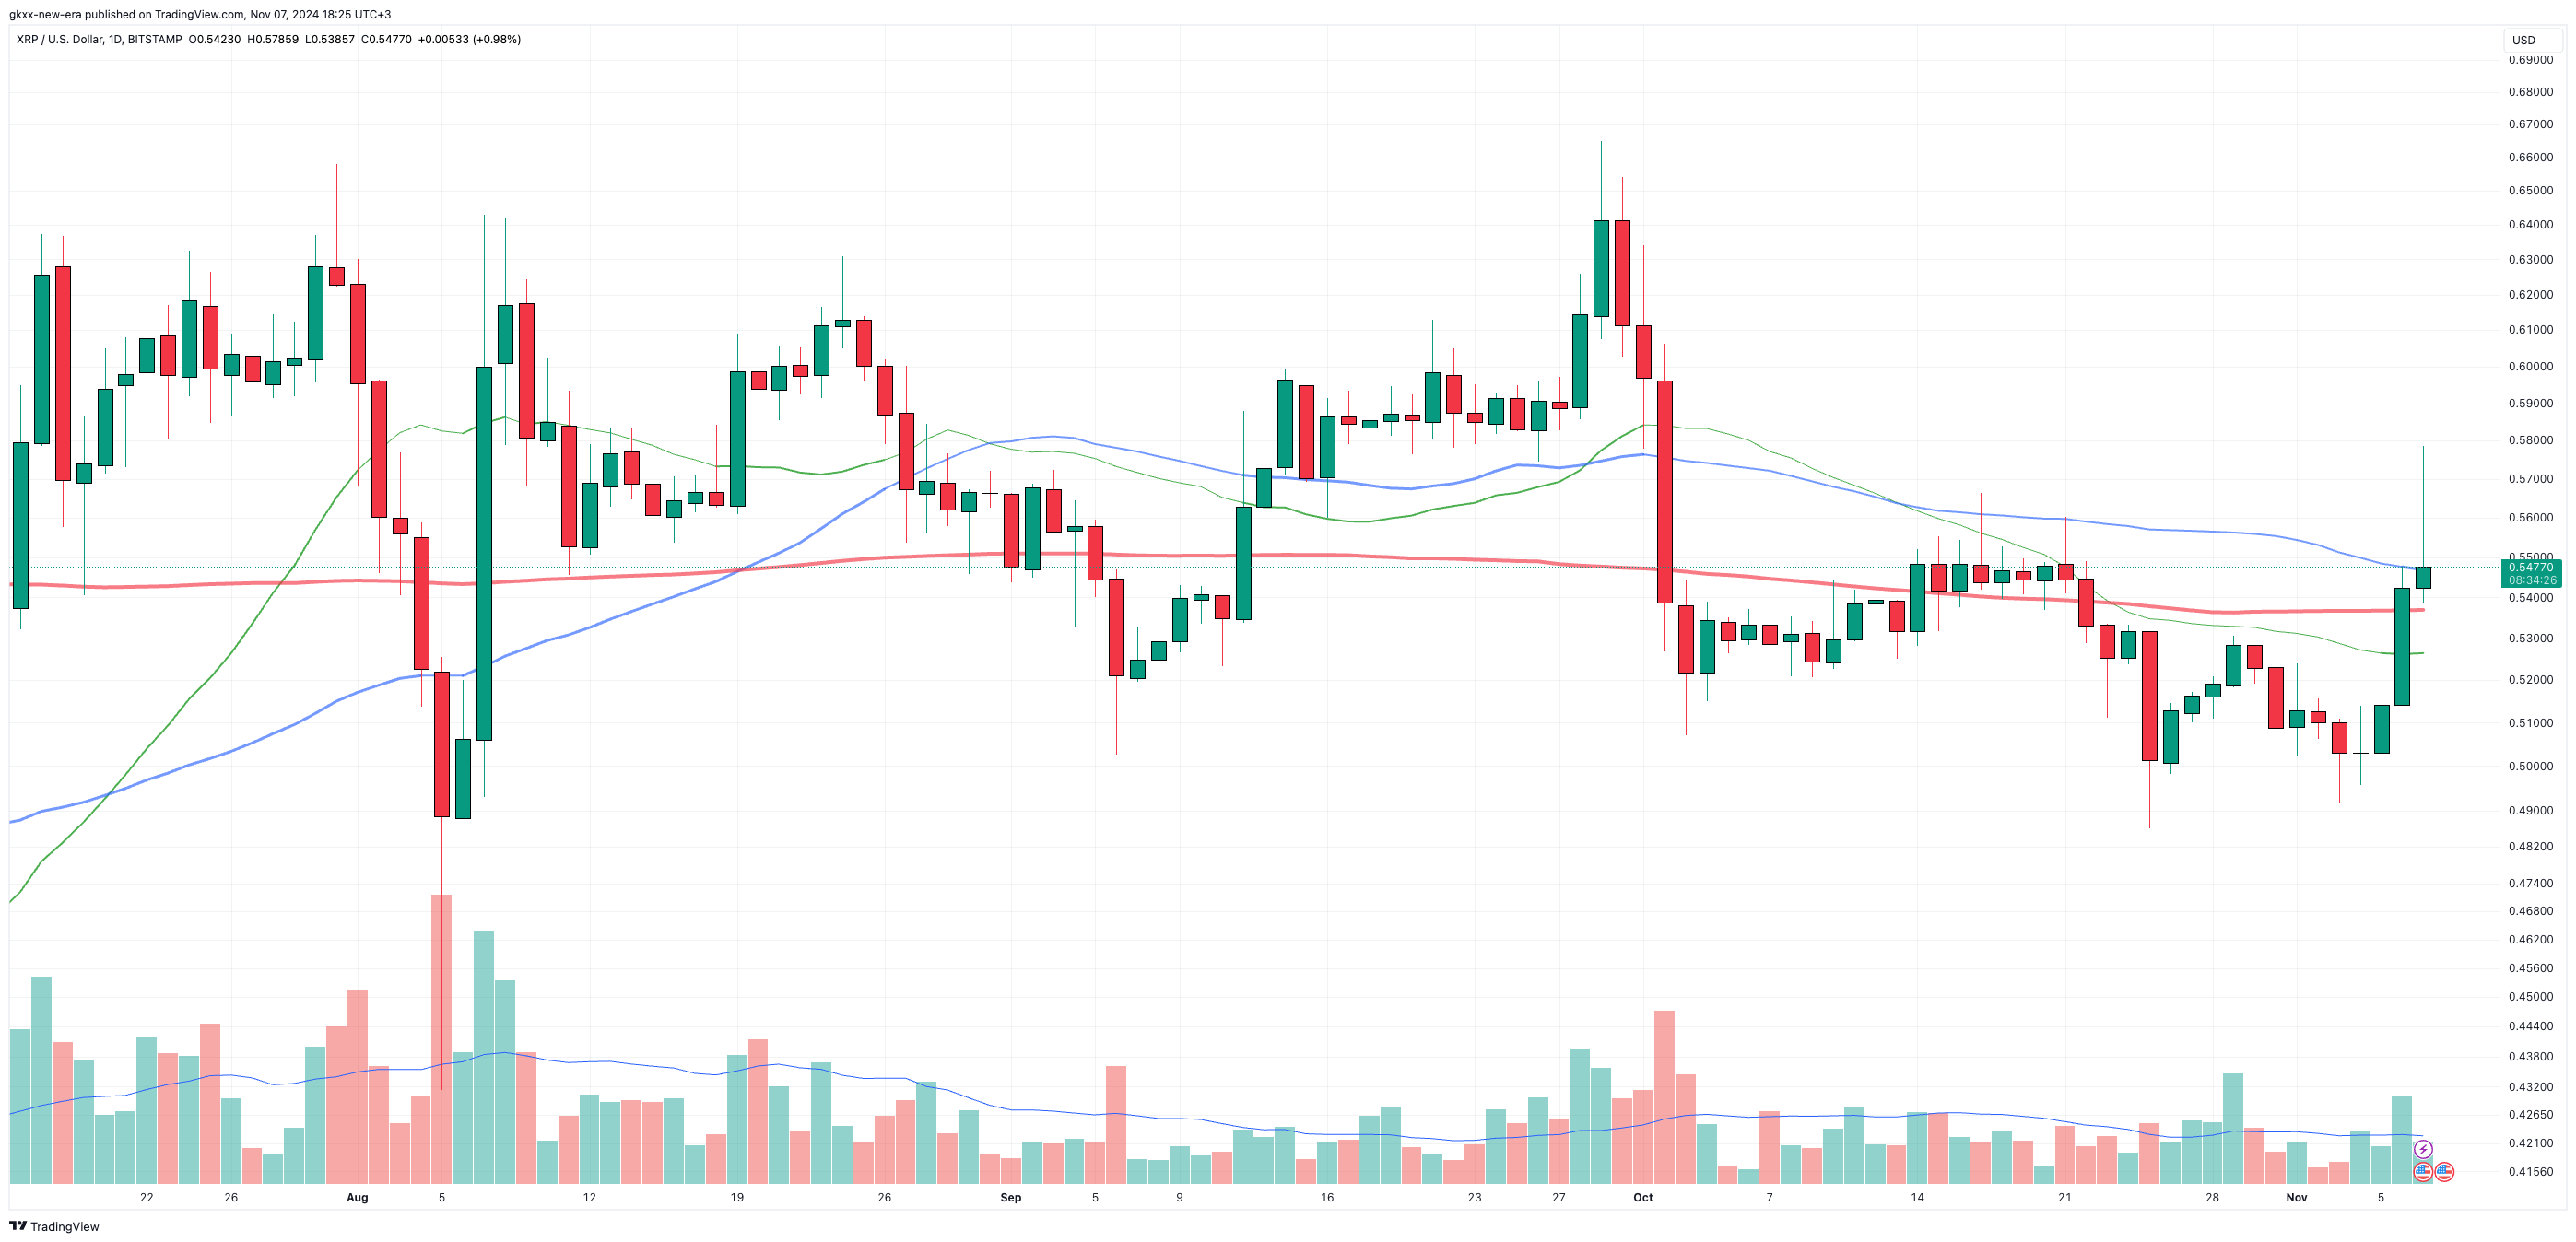Screen dimensions: 2576x1242
Task: Click the left US flag economic event icon
Action: point(2423,1171)
